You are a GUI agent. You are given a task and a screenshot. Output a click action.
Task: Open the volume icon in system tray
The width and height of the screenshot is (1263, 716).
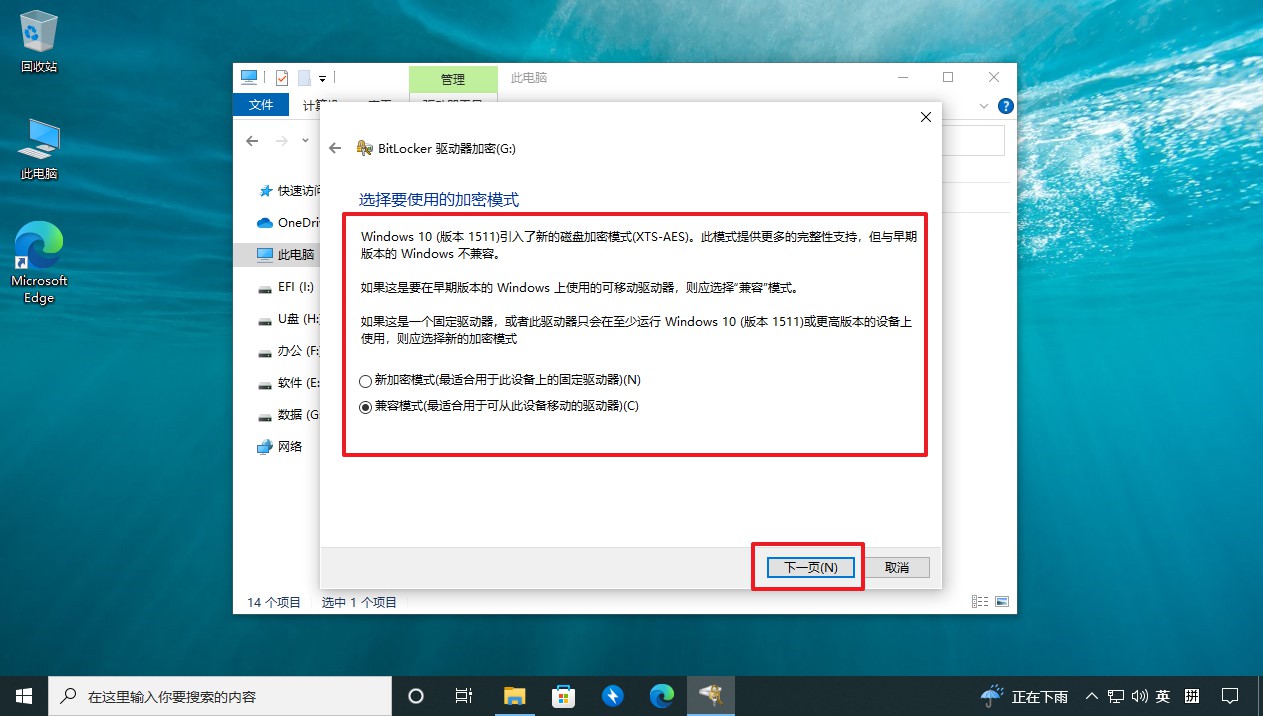1140,695
